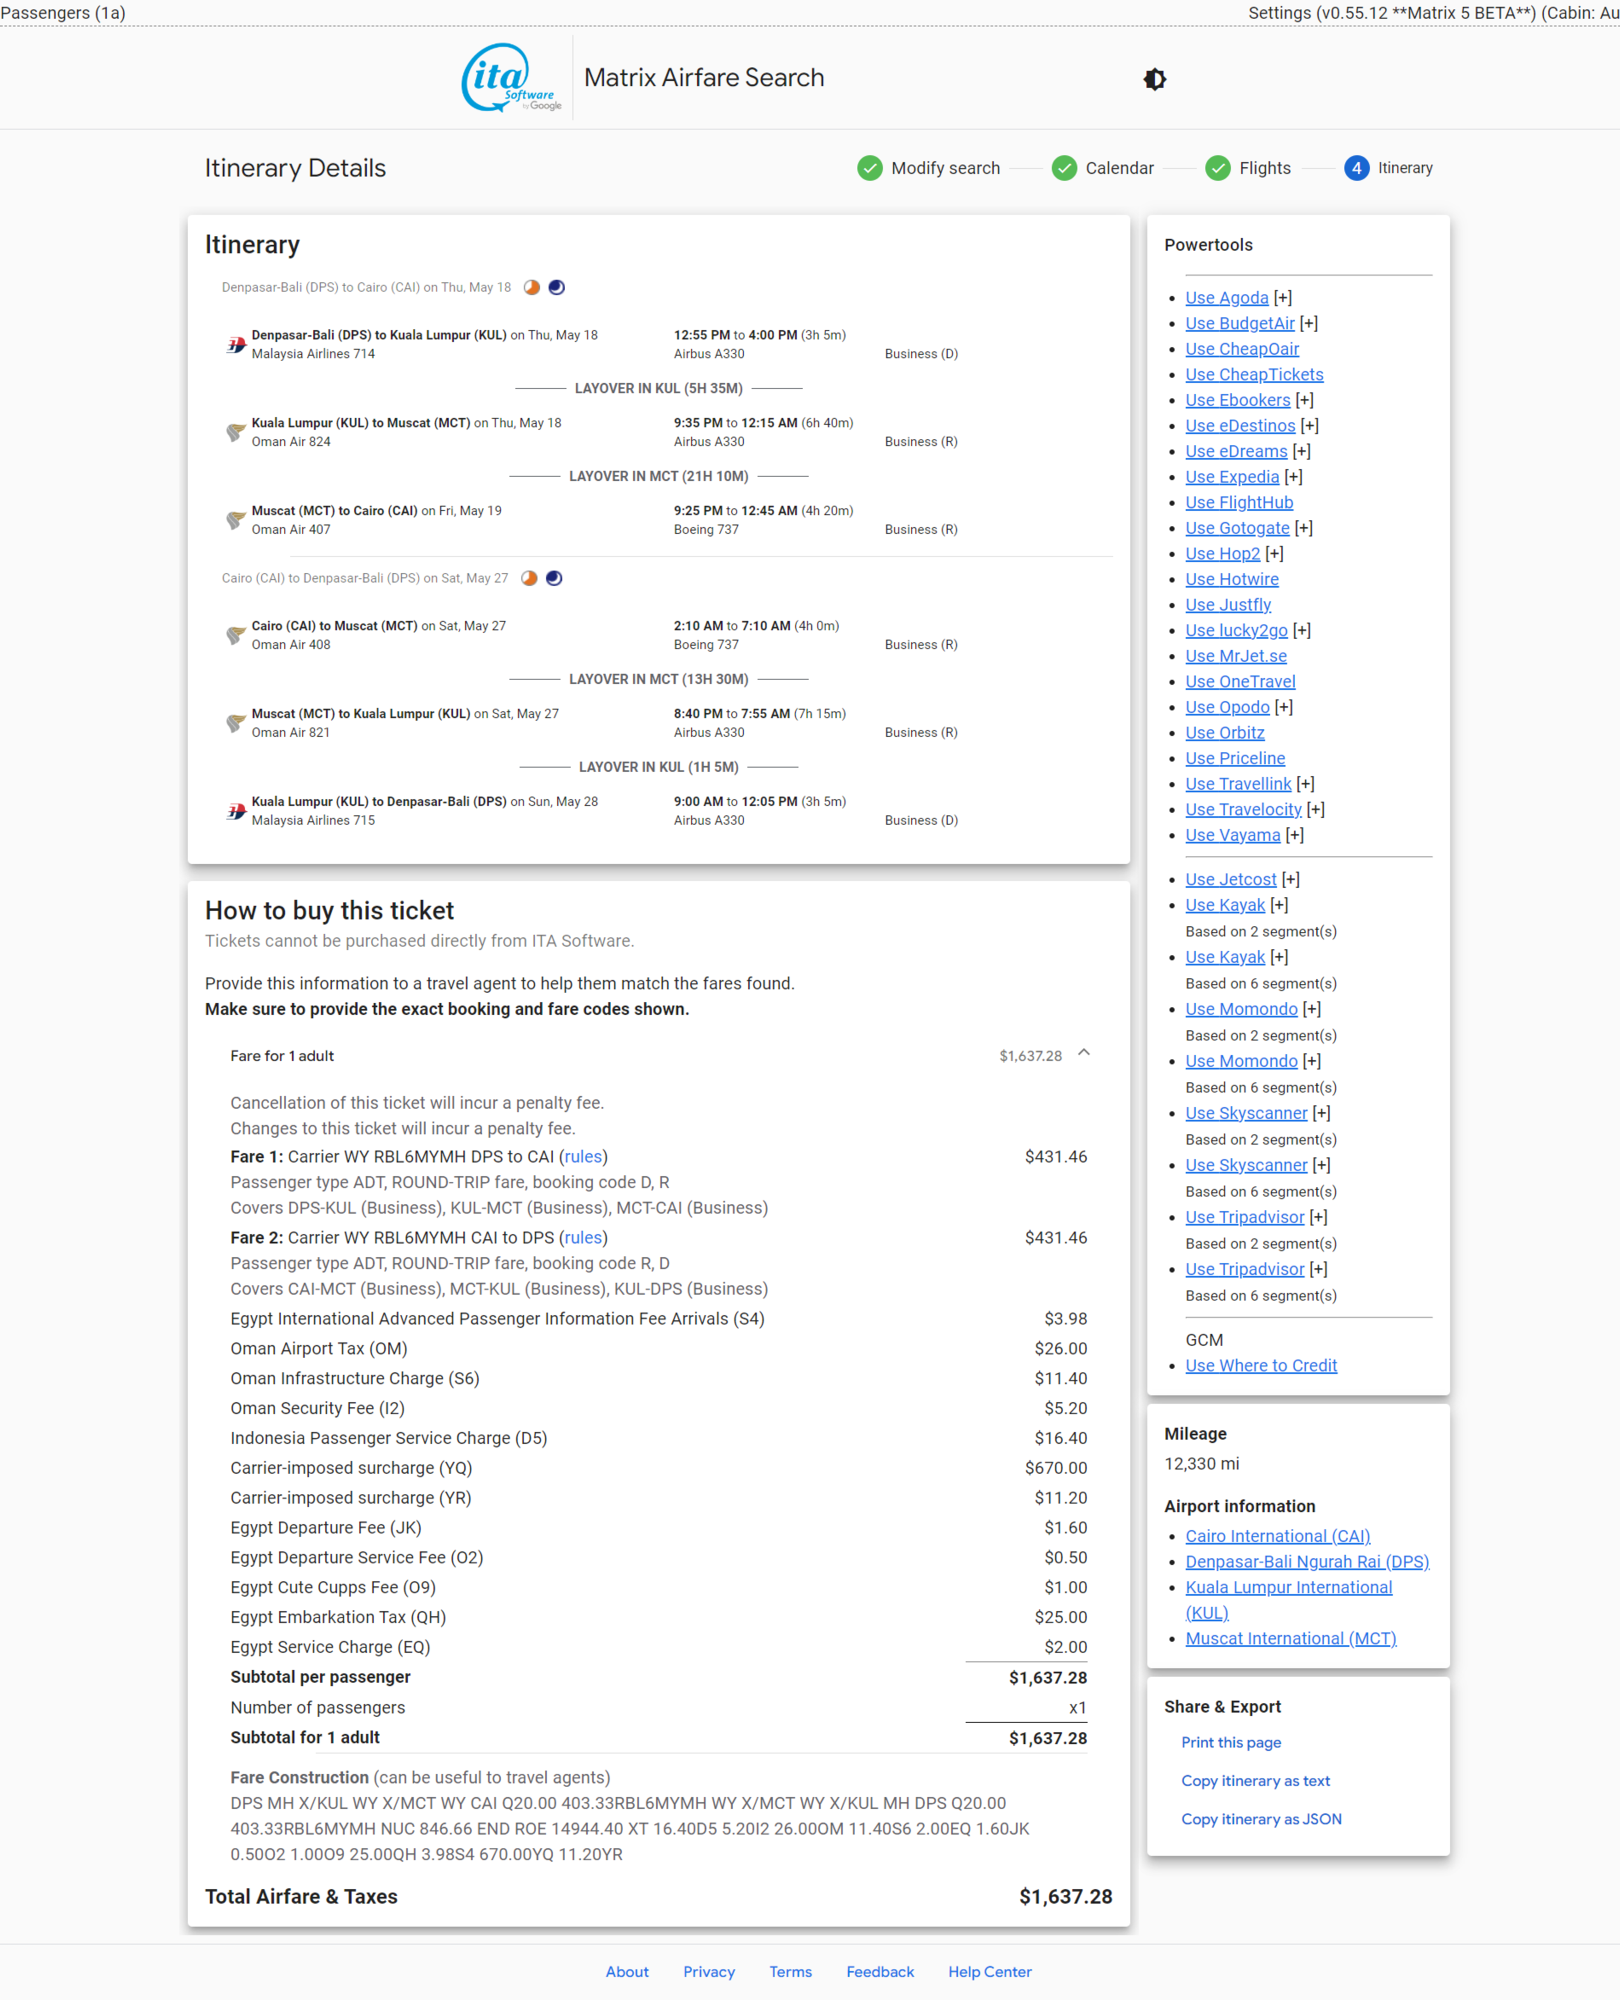Click the ITA Software logo
Screen dimensions: 1620x2000
(x=511, y=78)
